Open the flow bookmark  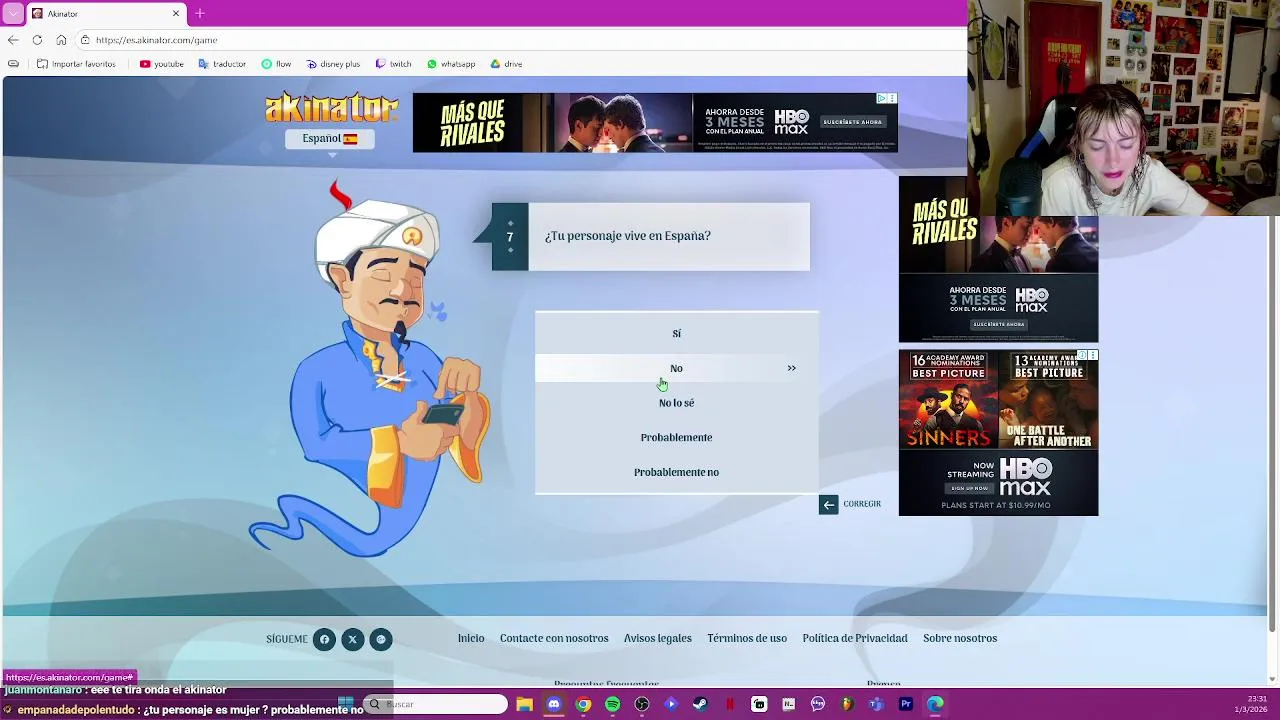click(x=276, y=64)
